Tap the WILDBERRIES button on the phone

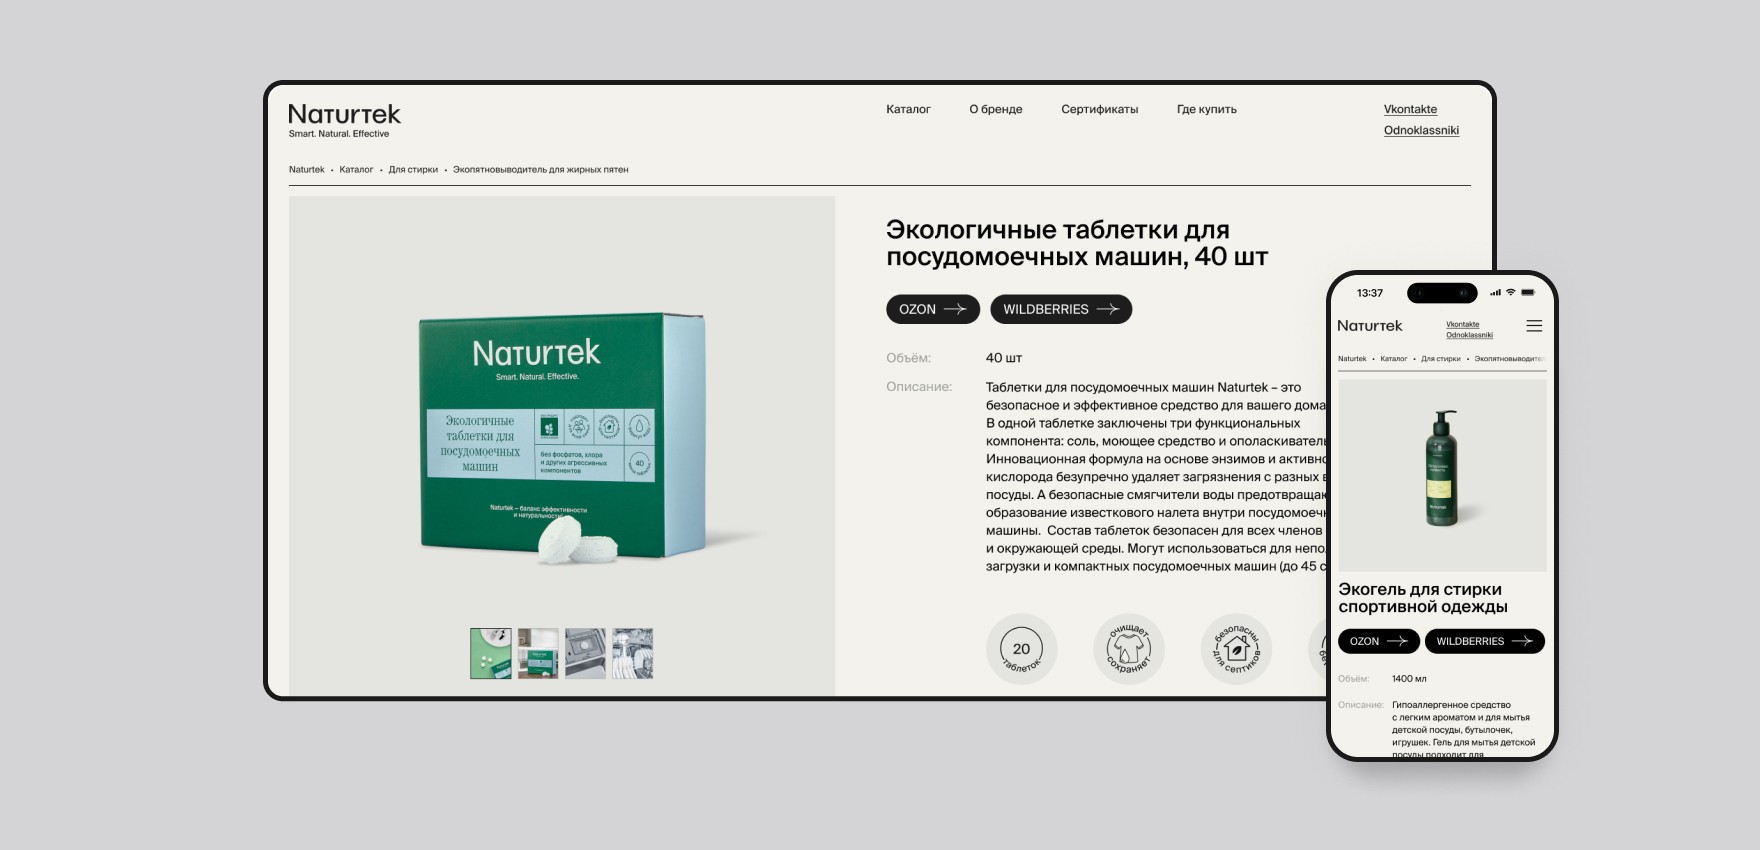tap(1484, 641)
